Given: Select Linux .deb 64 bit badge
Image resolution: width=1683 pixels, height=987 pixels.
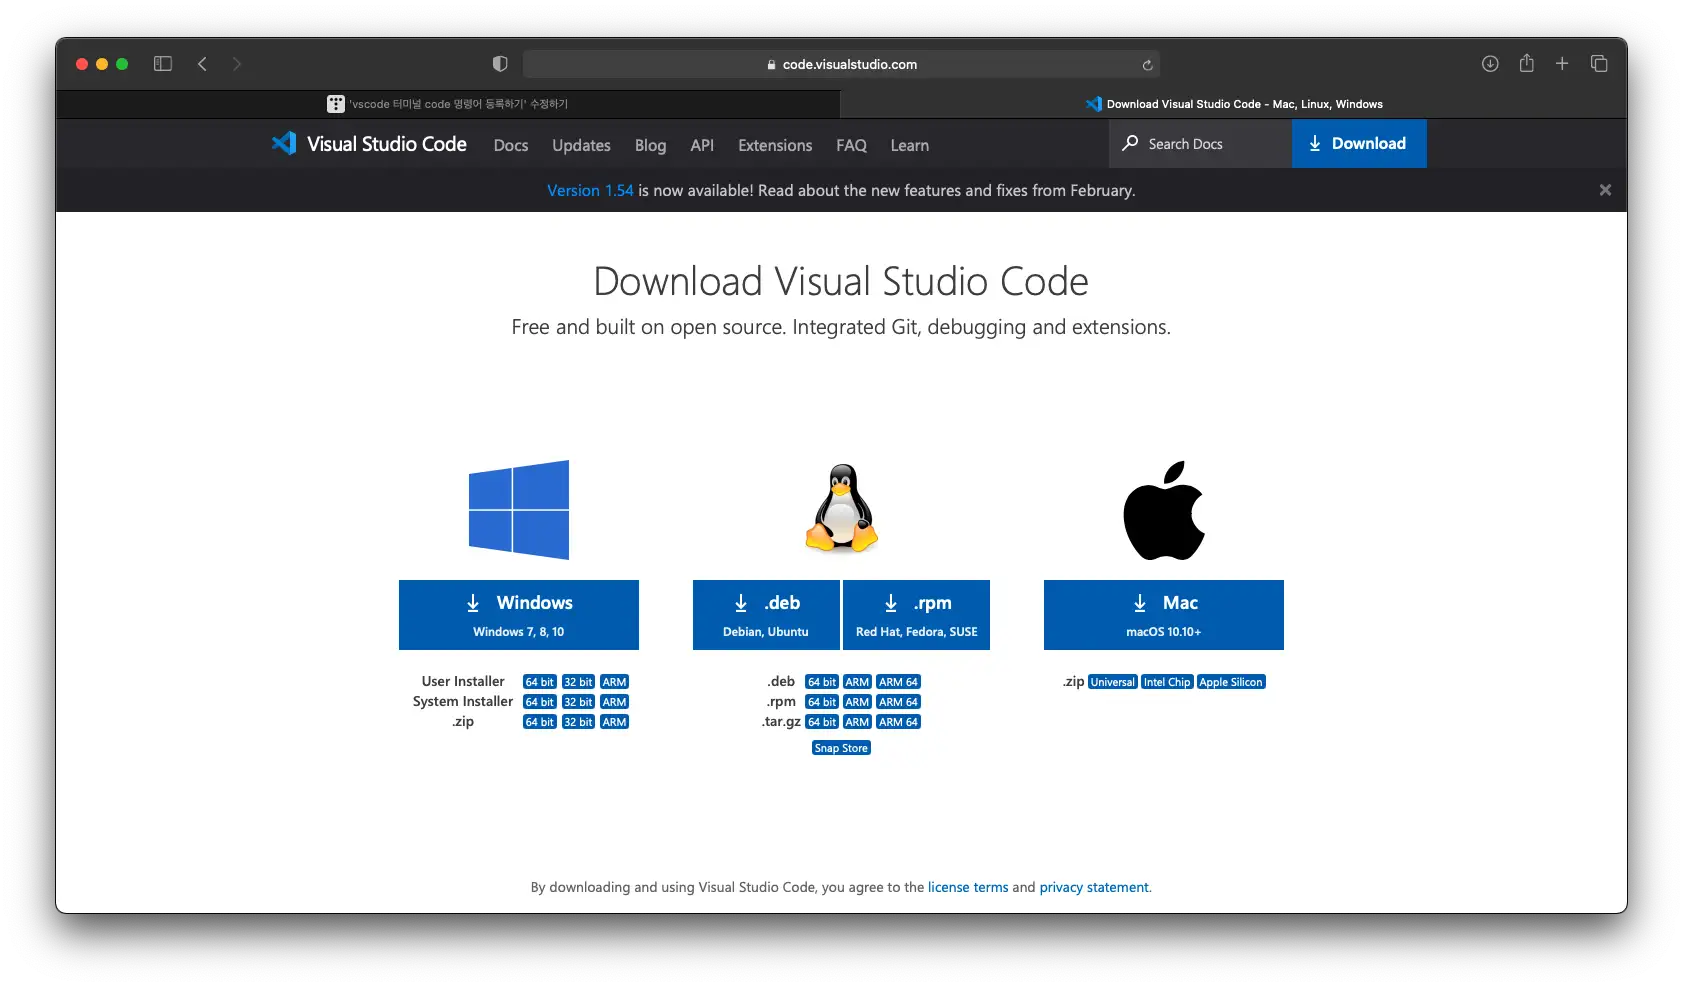Looking at the screenshot, I should point(822,682).
